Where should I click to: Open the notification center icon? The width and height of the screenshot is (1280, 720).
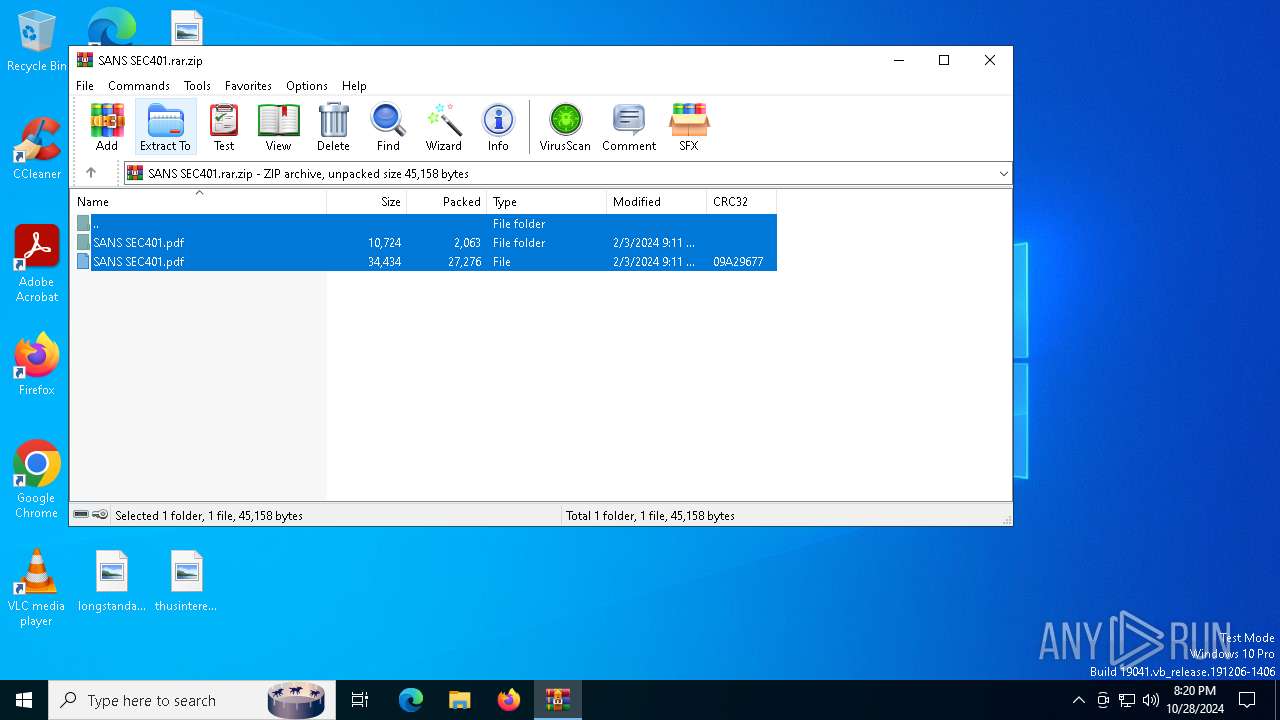1247,700
